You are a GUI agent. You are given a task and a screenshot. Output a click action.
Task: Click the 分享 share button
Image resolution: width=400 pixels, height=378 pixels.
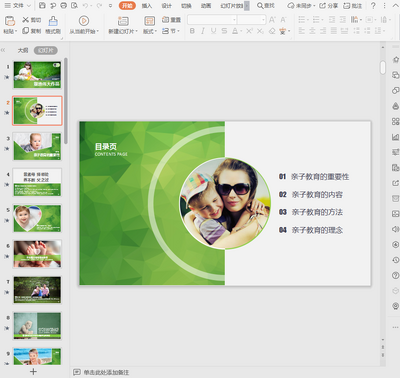[329, 6]
